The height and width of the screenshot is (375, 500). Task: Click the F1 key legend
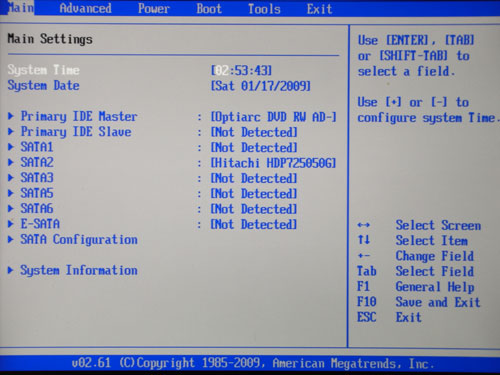coord(363,286)
